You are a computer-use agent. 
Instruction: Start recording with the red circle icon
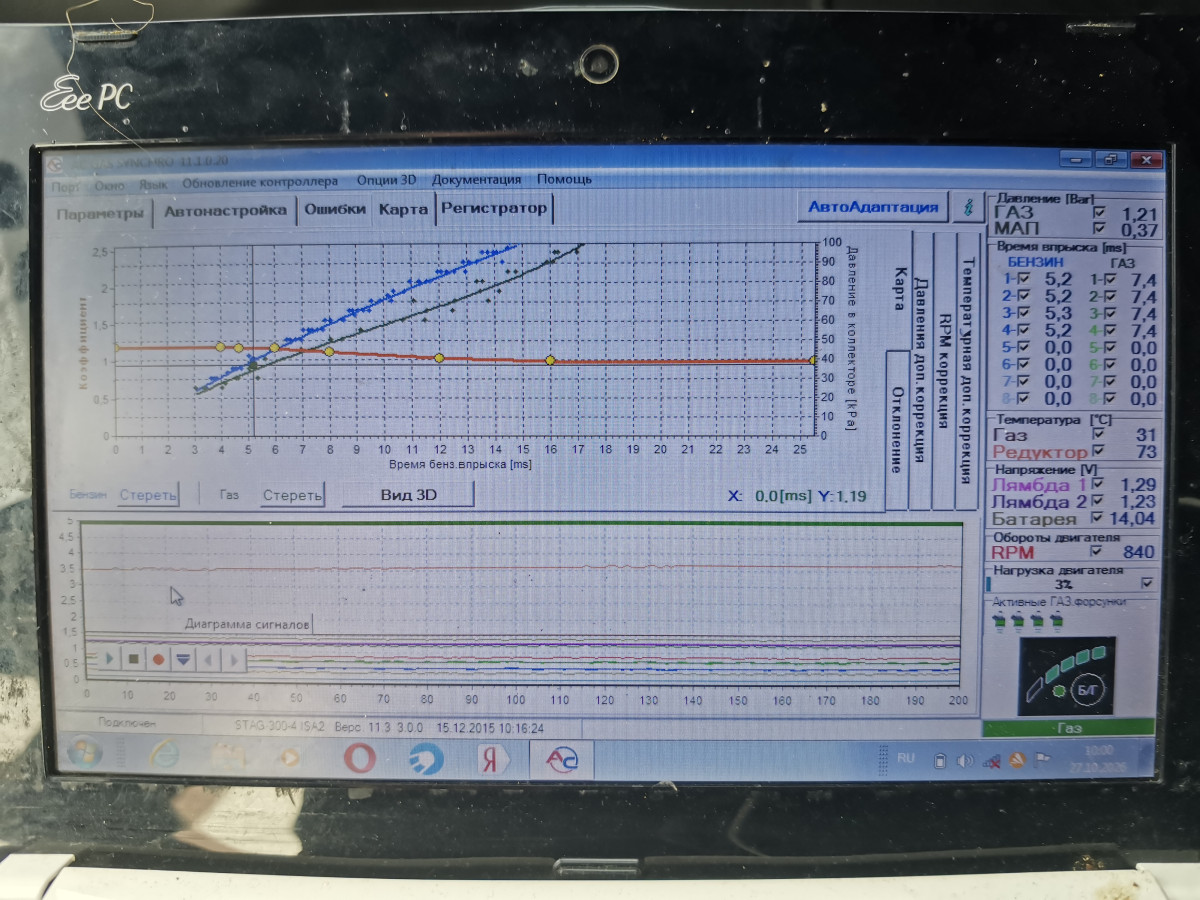pyautogui.click(x=158, y=659)
